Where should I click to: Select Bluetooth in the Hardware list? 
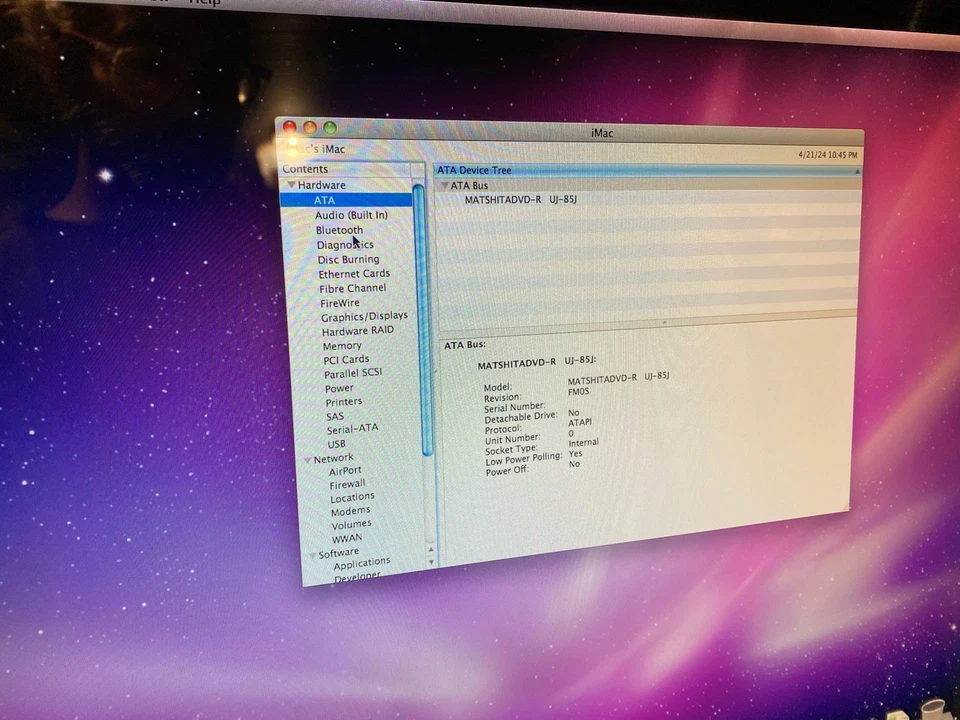pos(338,230)
